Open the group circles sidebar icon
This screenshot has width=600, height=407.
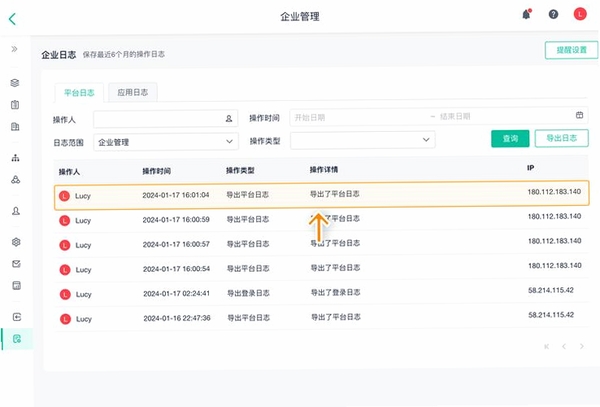tap(16, 179)
